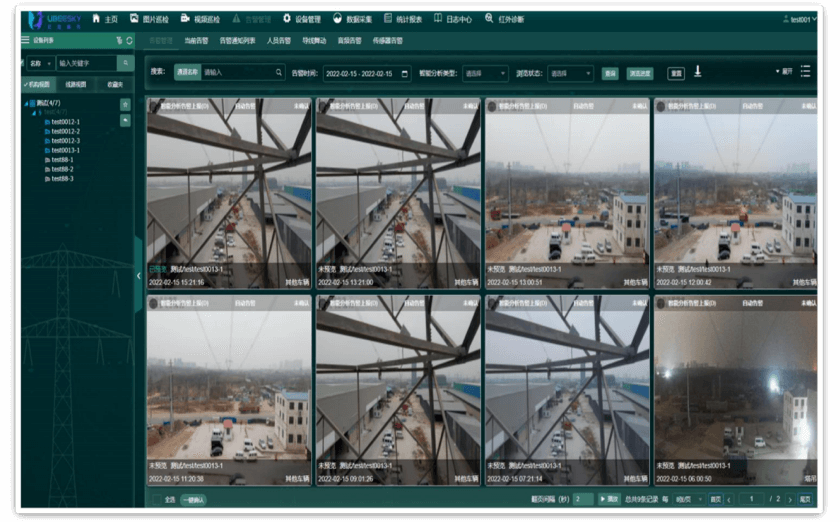Open the 红外诊断 infrared diagnosis icon
This screenshot has height=522, width=840.
coord(489,19)
